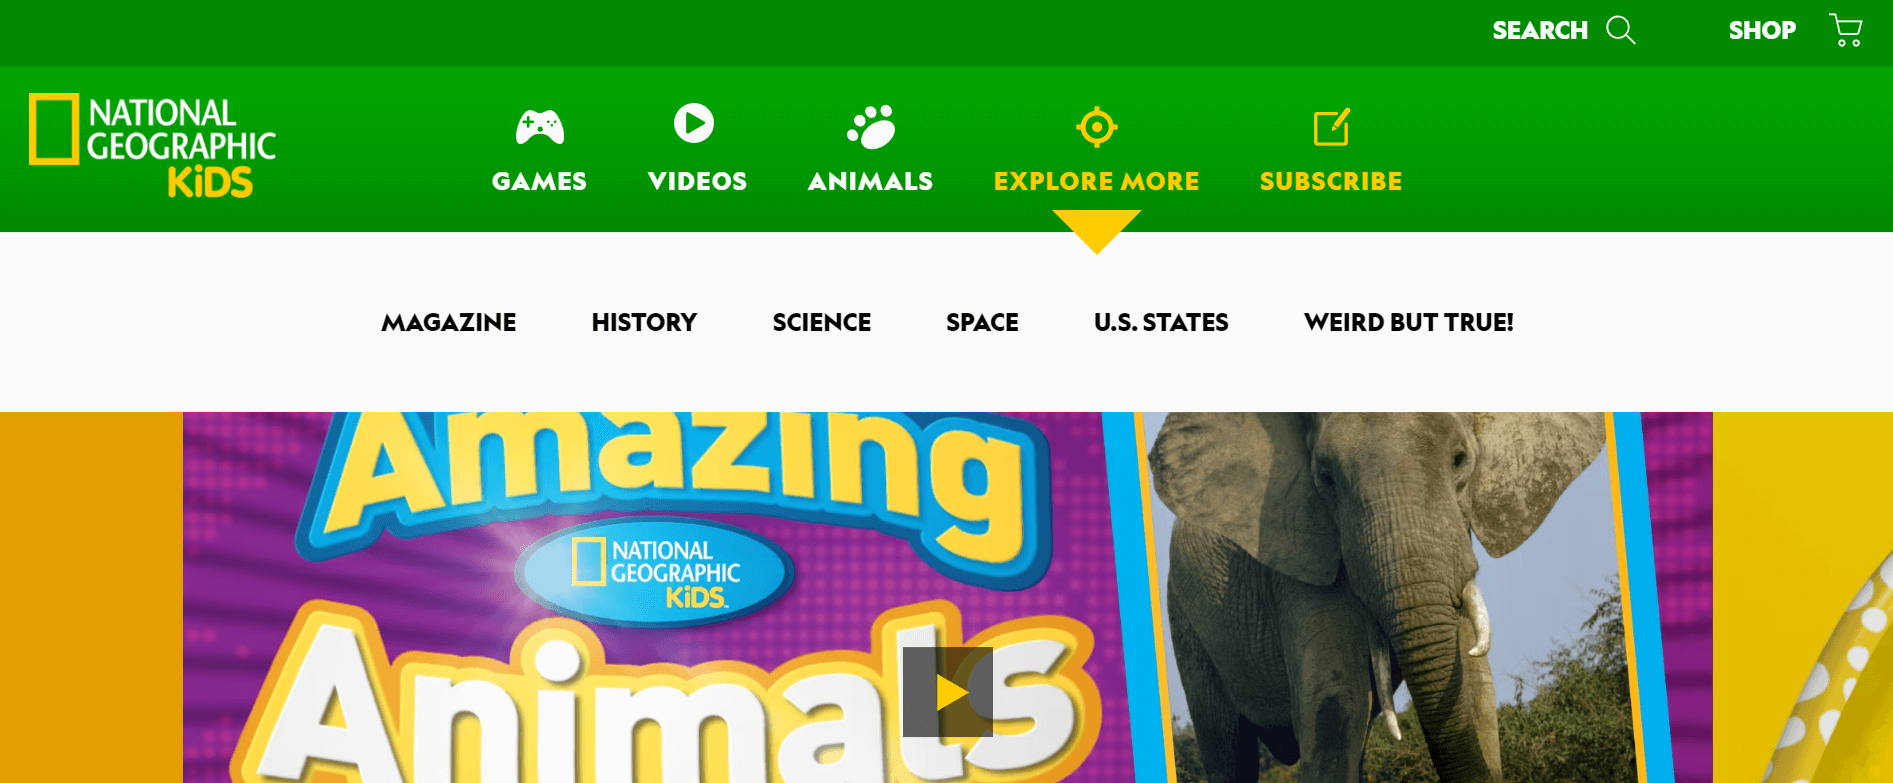The width and height of the screenshot is (1893, 783).
Task: Open the Science section
Action: [x=821, y=322]
